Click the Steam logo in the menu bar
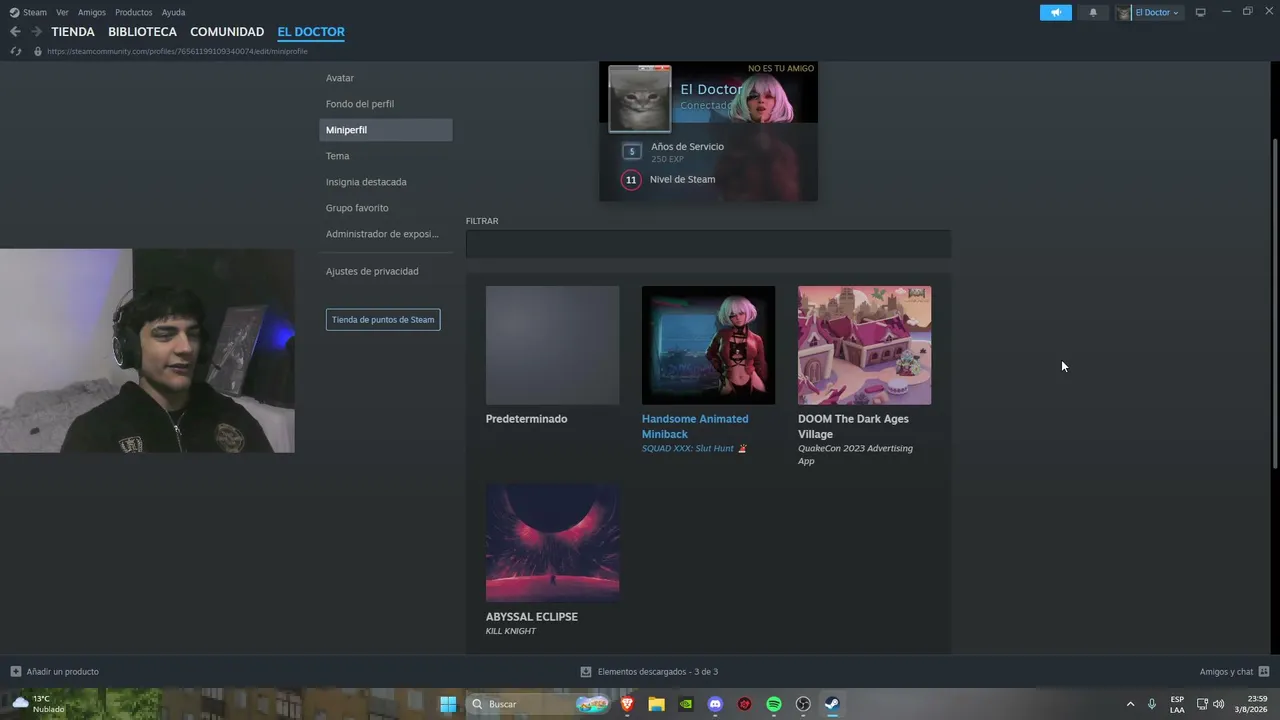Image resolution: width=1280 pixels, height=720 pixels. click(15, 12)
